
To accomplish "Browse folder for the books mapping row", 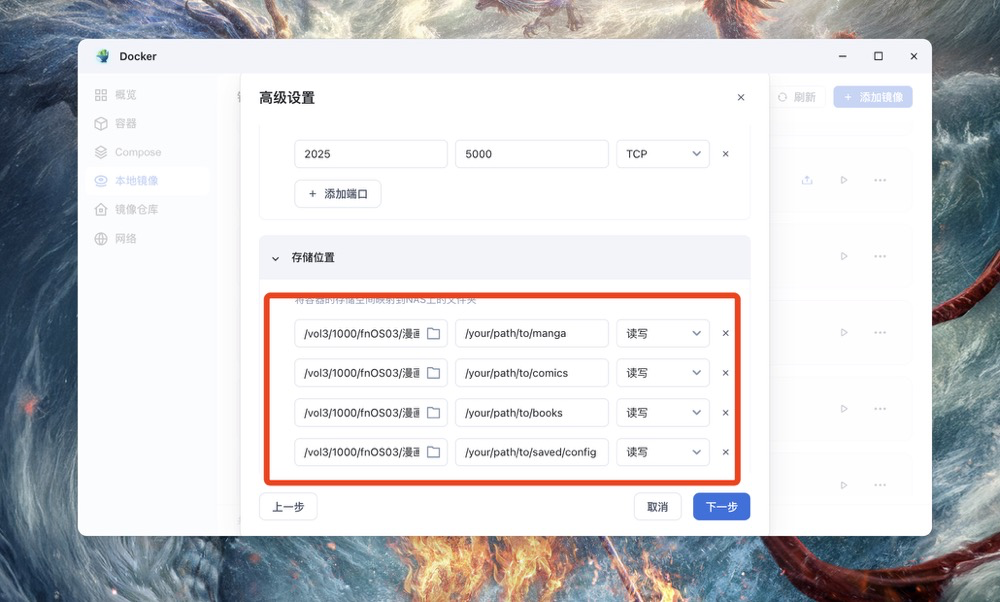I will point(434,413).
